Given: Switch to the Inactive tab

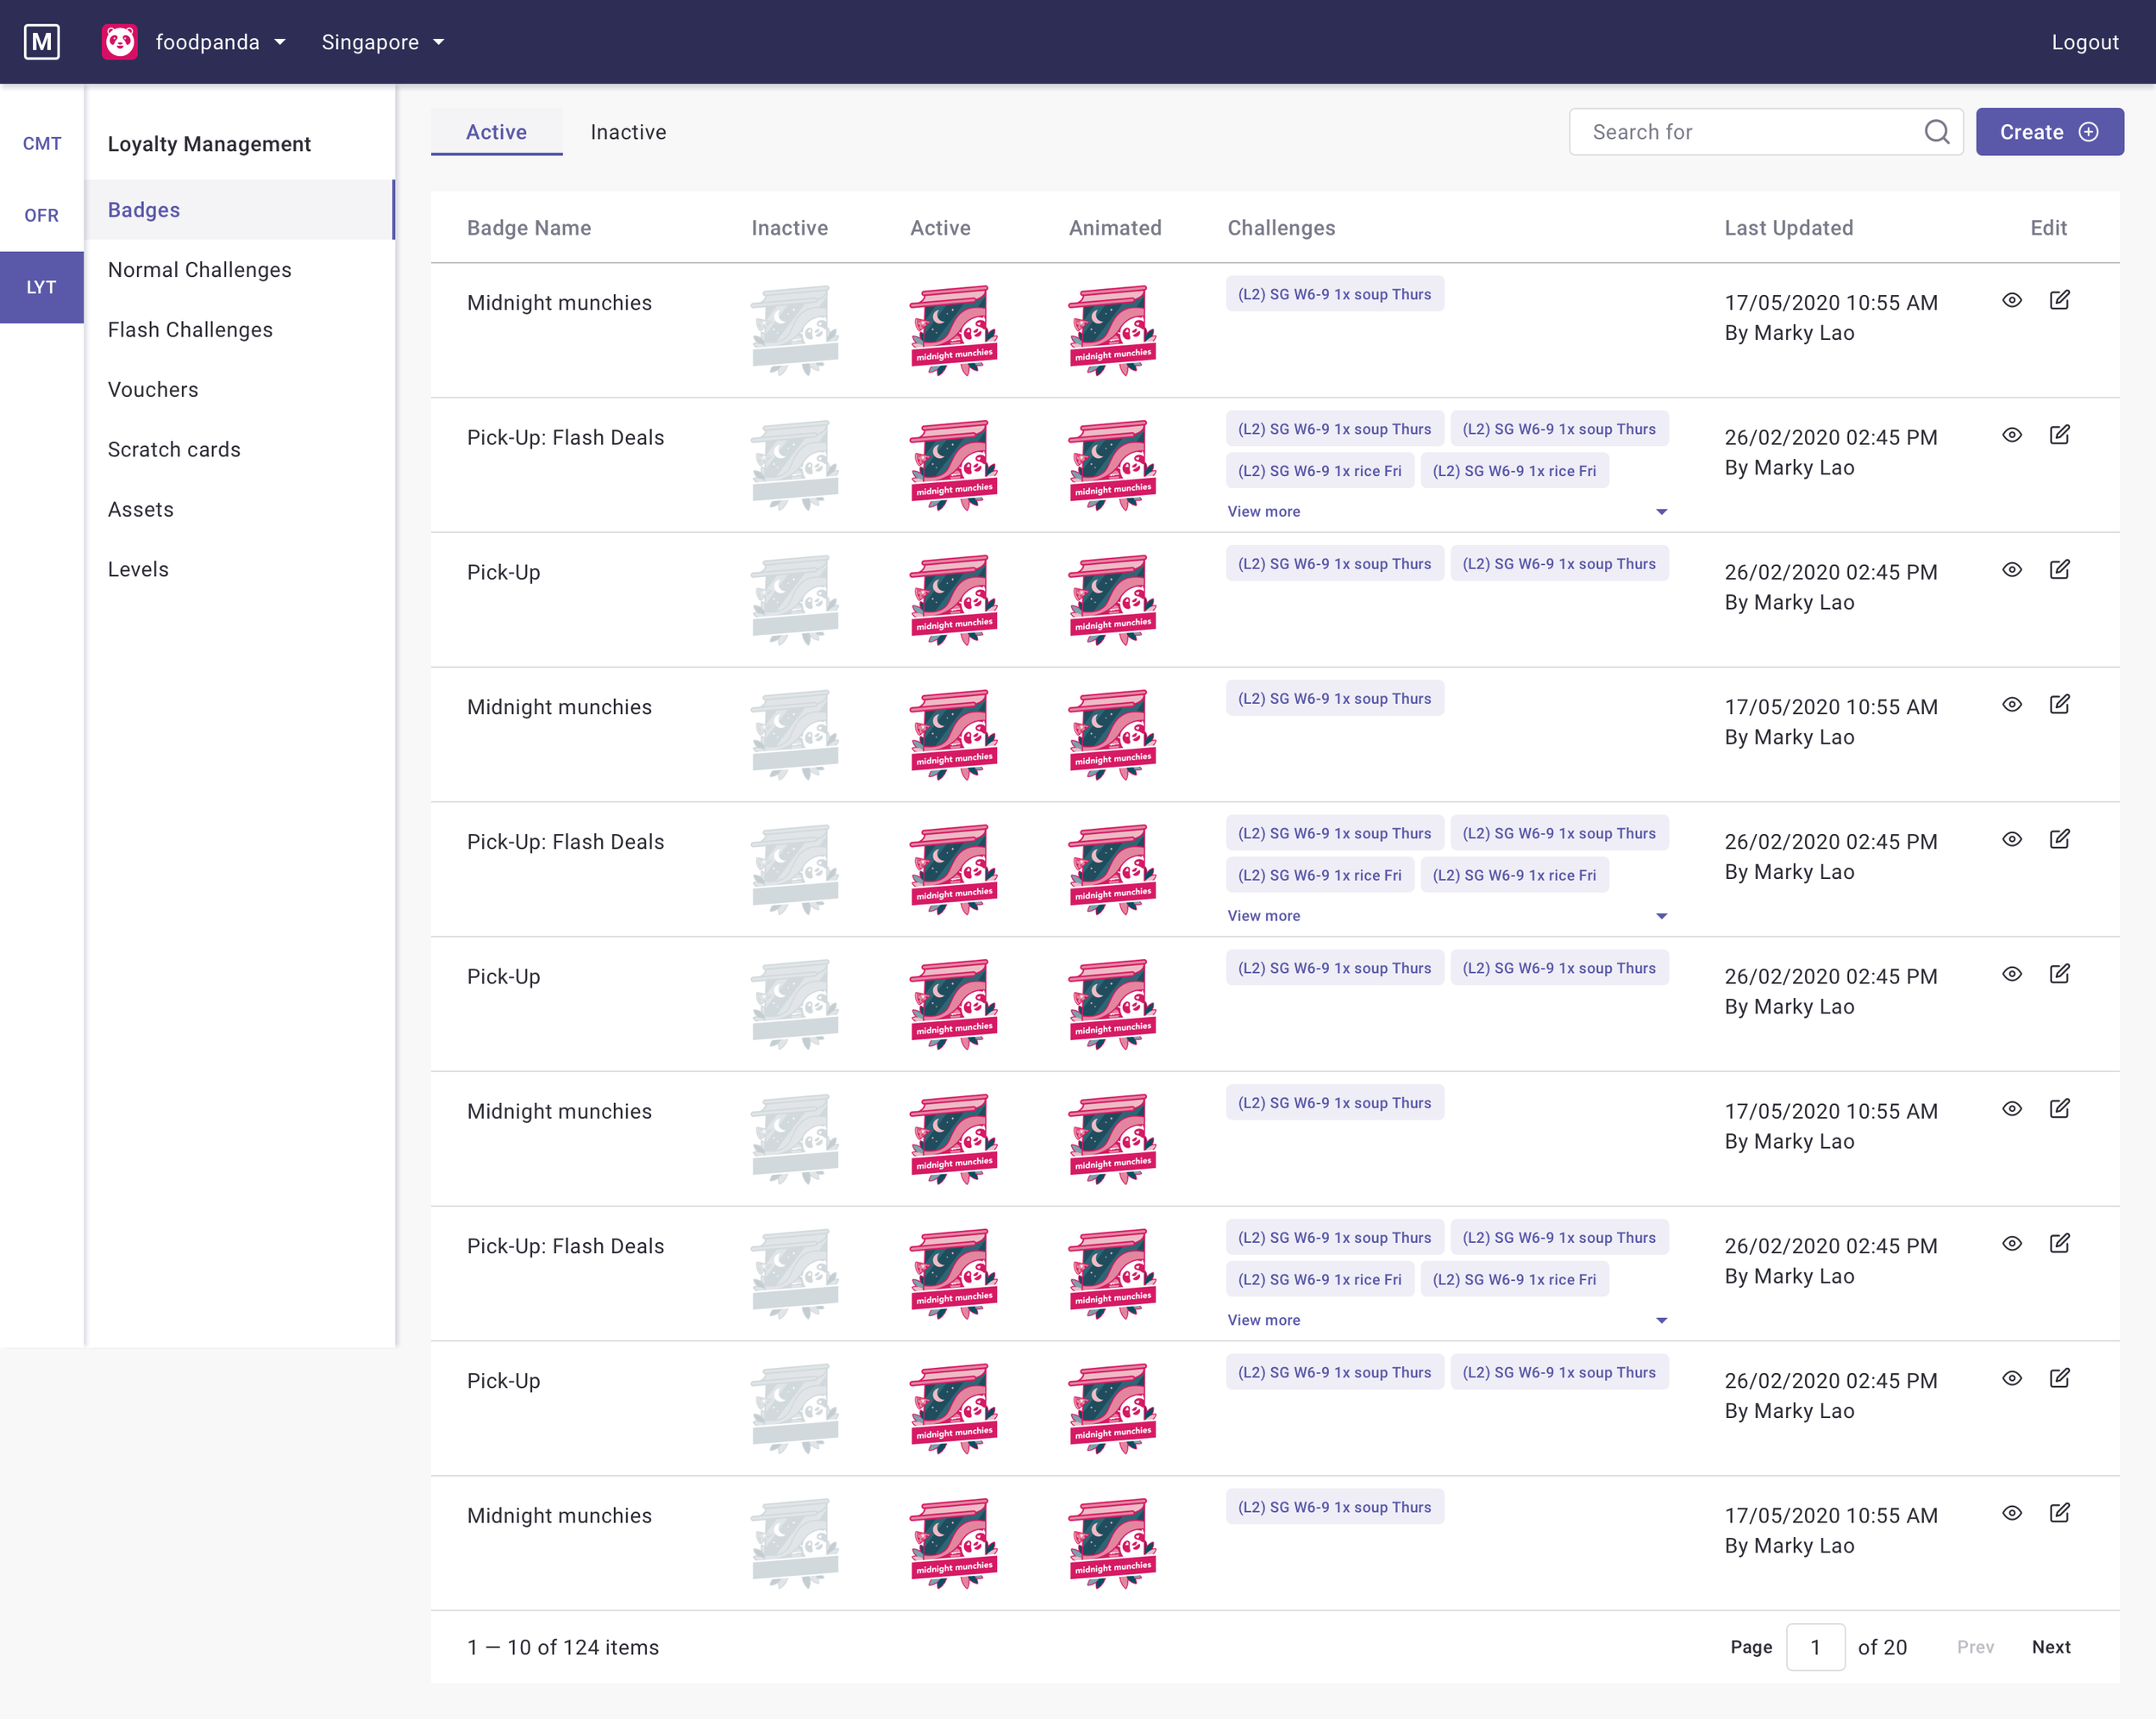Looking at the screenshot, I should tap(628, 132).
